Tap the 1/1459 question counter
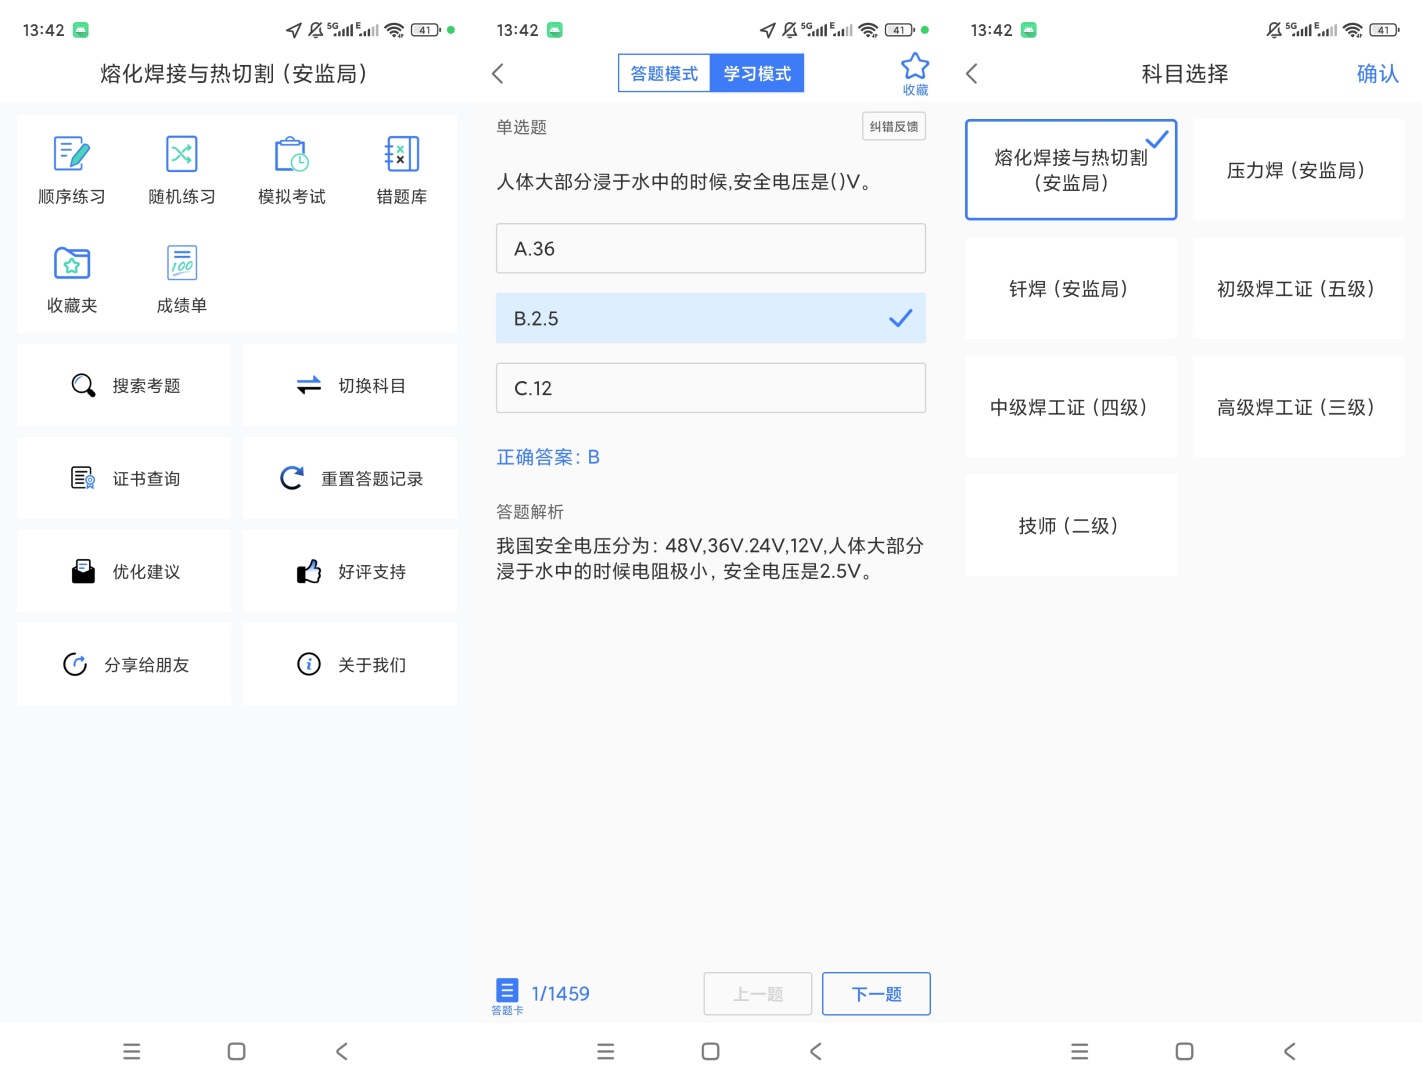This screenshot has height=1080, width=1422. pyautogui.click(x=560, y=994)
